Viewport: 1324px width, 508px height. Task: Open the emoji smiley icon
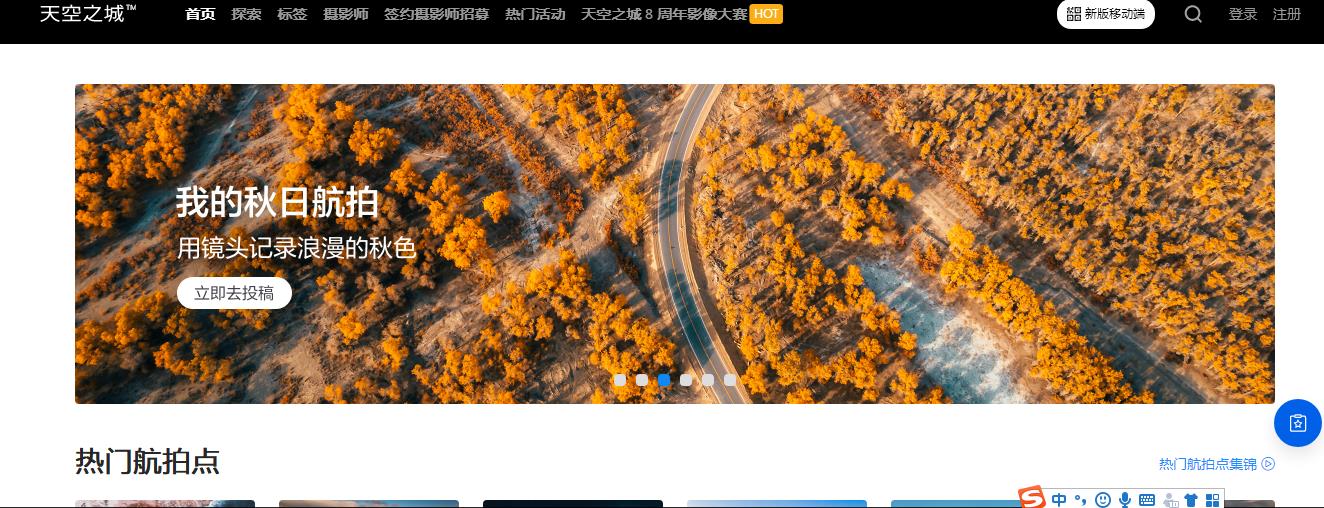tap(1103, 500)
